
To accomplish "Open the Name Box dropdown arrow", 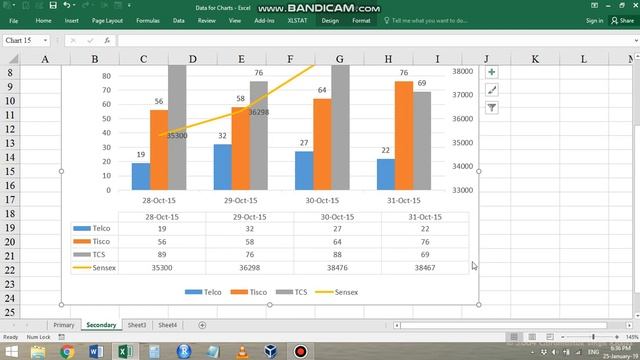I will tap(45, 40).
